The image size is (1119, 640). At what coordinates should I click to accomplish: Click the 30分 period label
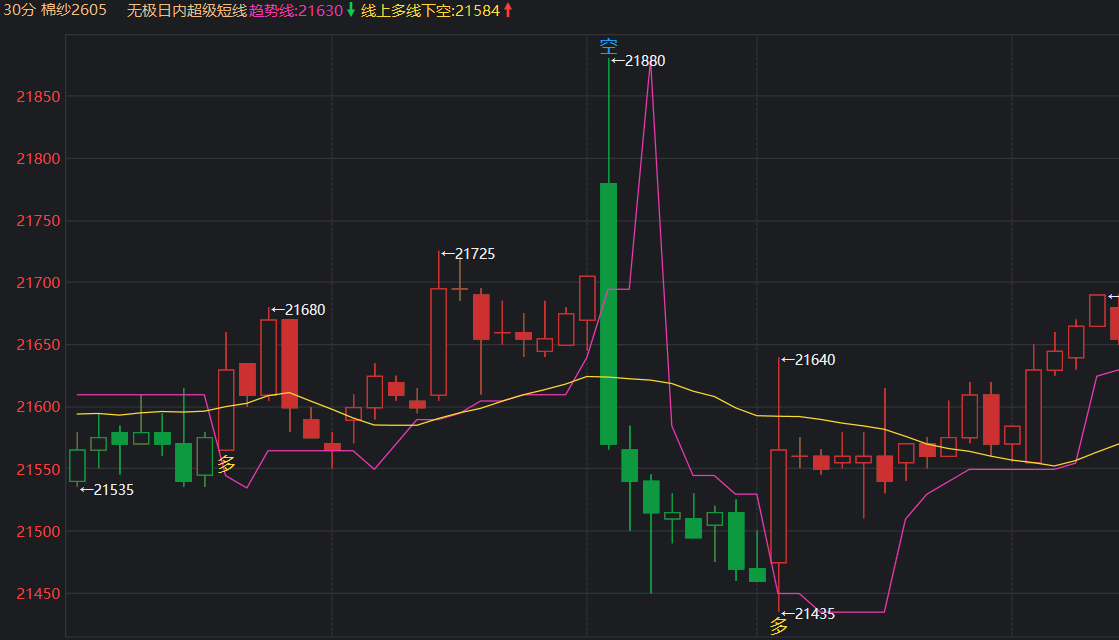pyautogui.click(x=19, y=10)
